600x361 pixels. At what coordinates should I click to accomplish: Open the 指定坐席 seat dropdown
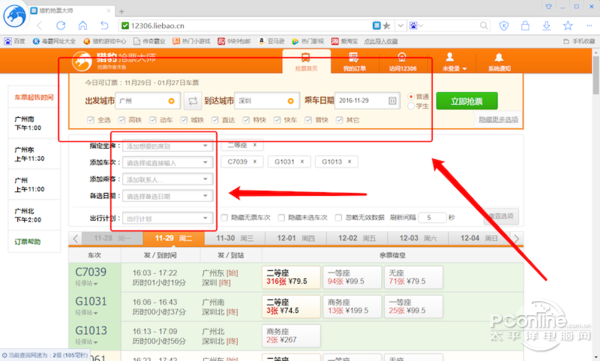point(168,146)
